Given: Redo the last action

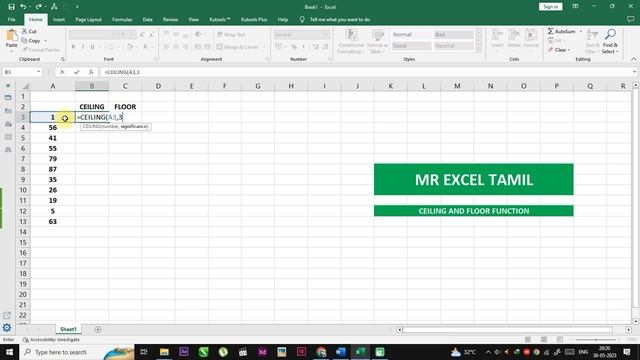Looking at the screenshot, I should click(38, 7).
